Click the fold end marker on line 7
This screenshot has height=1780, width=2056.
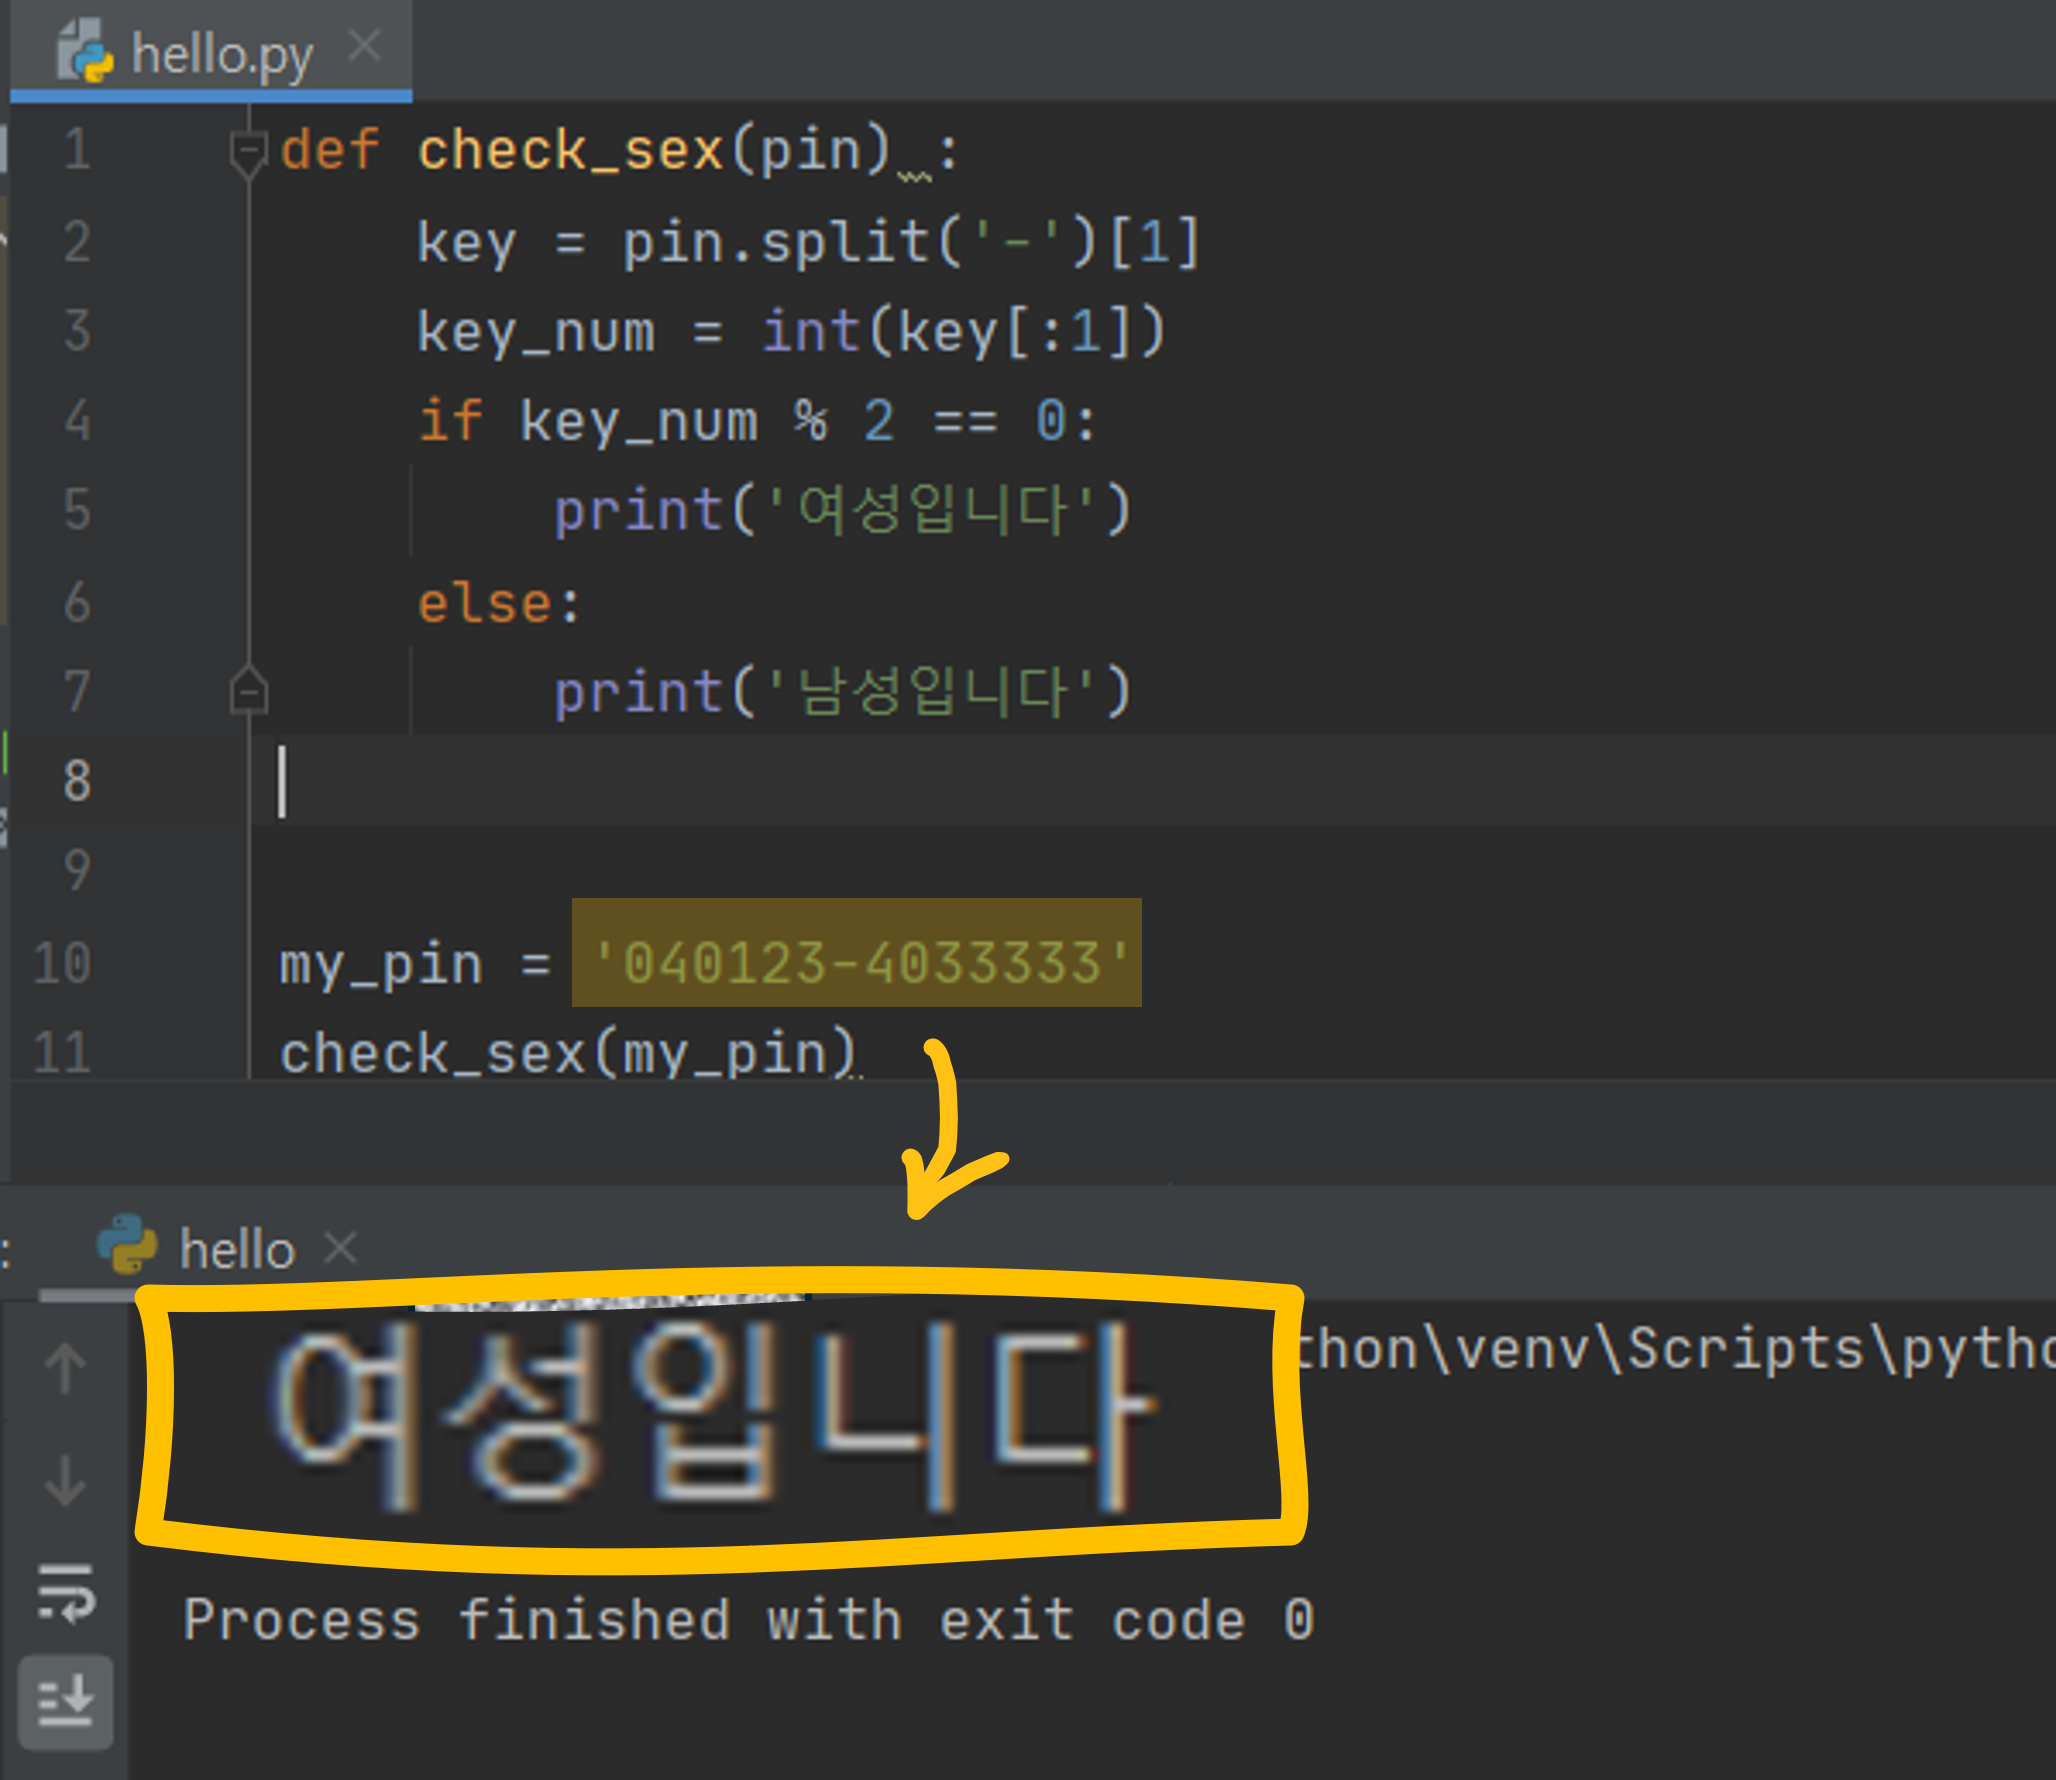pos(248,691)
